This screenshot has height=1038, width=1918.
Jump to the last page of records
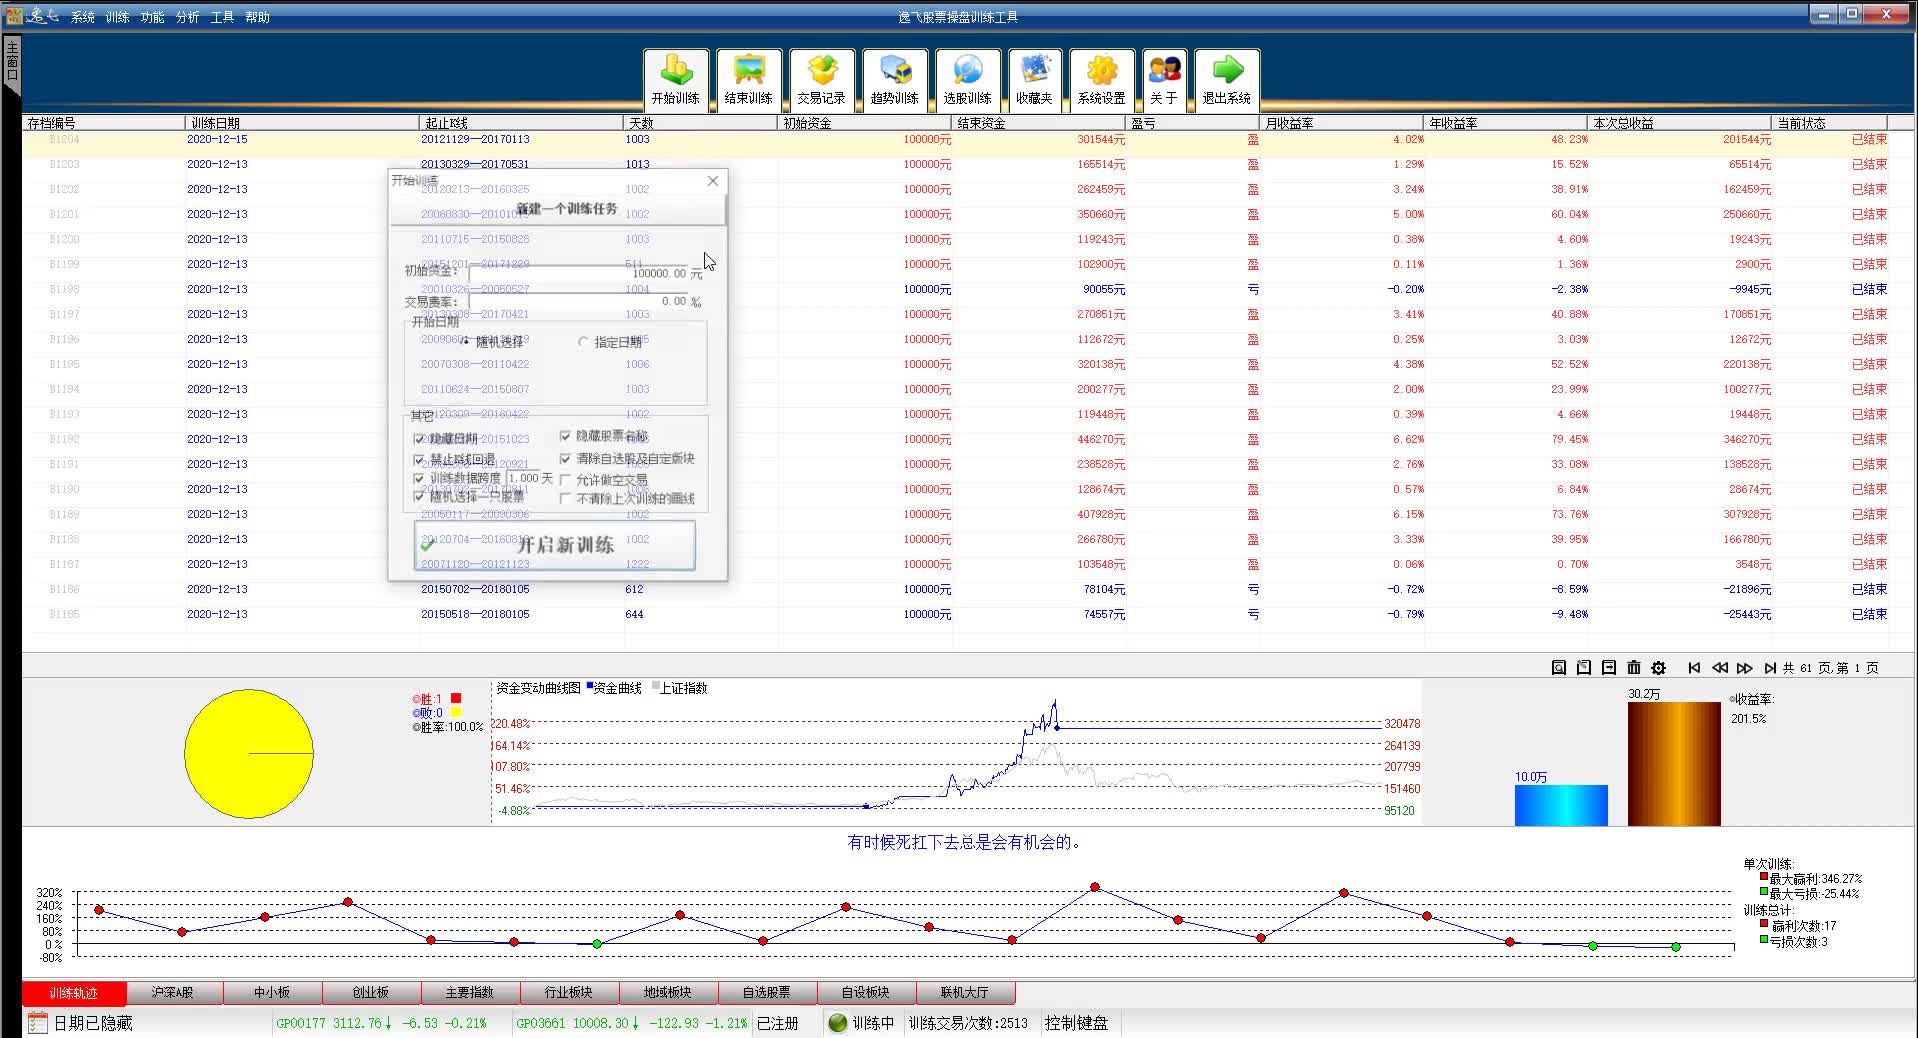click(x=1770, y=668)
